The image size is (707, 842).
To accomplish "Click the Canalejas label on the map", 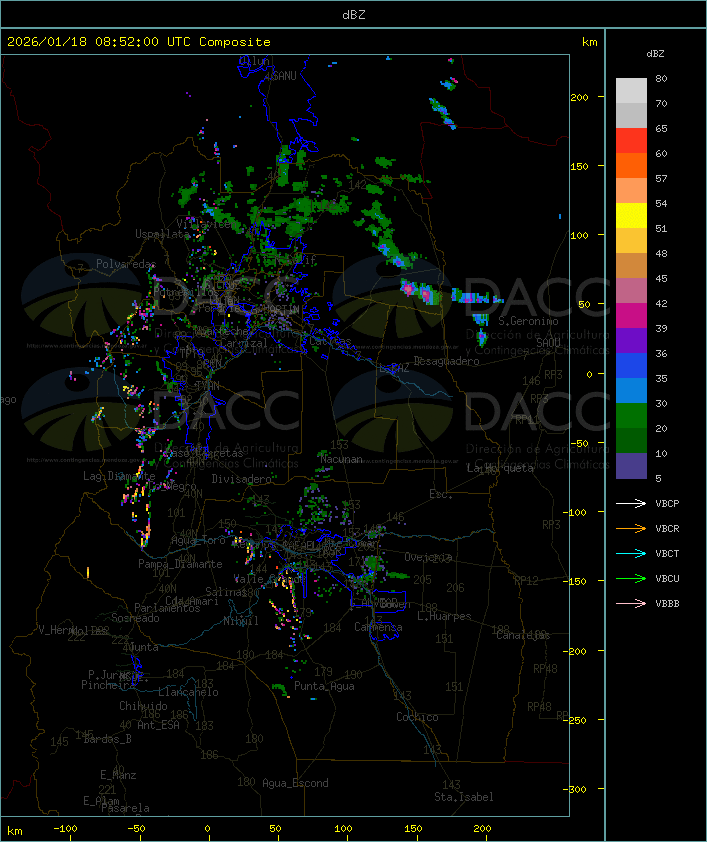I will click(523, 635).
